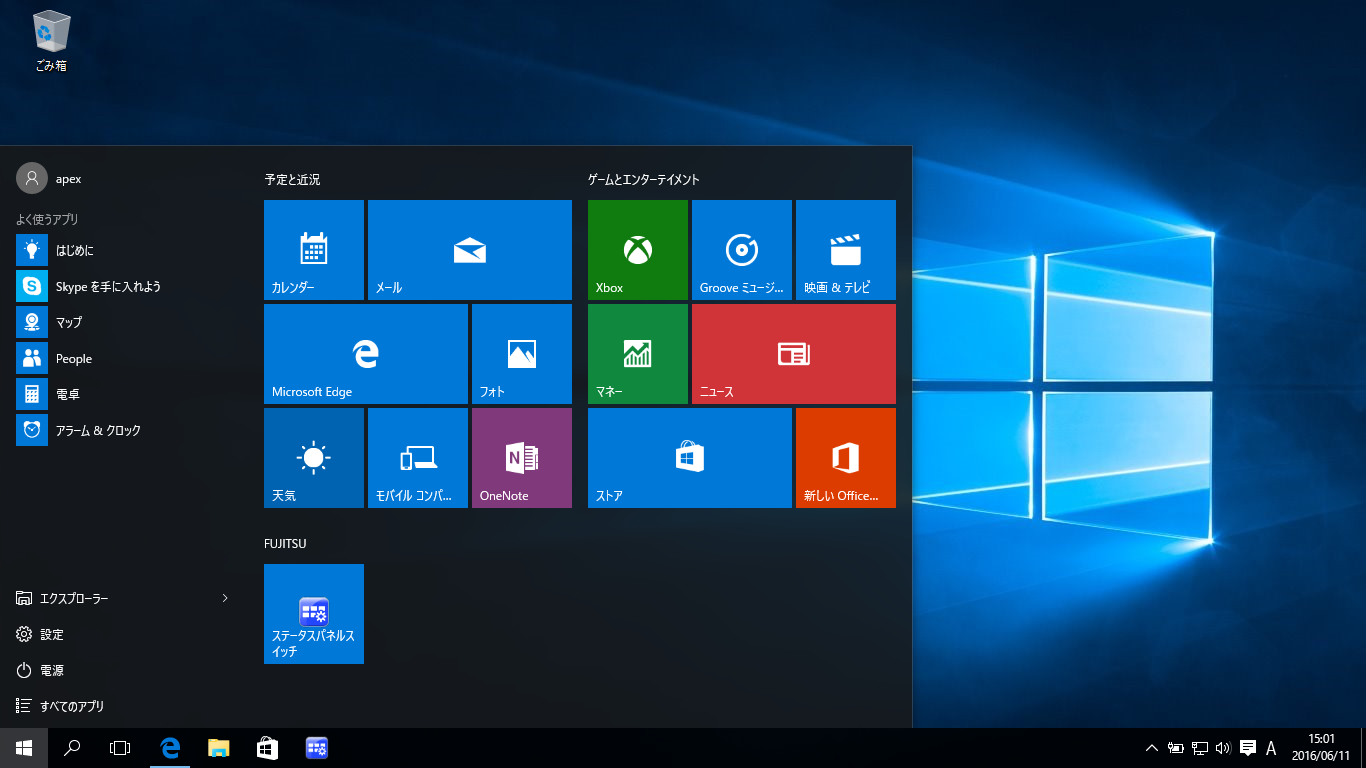Launch the Microsoft Edge tile
Screen dimensions: 1366x768
pos(366,354)
